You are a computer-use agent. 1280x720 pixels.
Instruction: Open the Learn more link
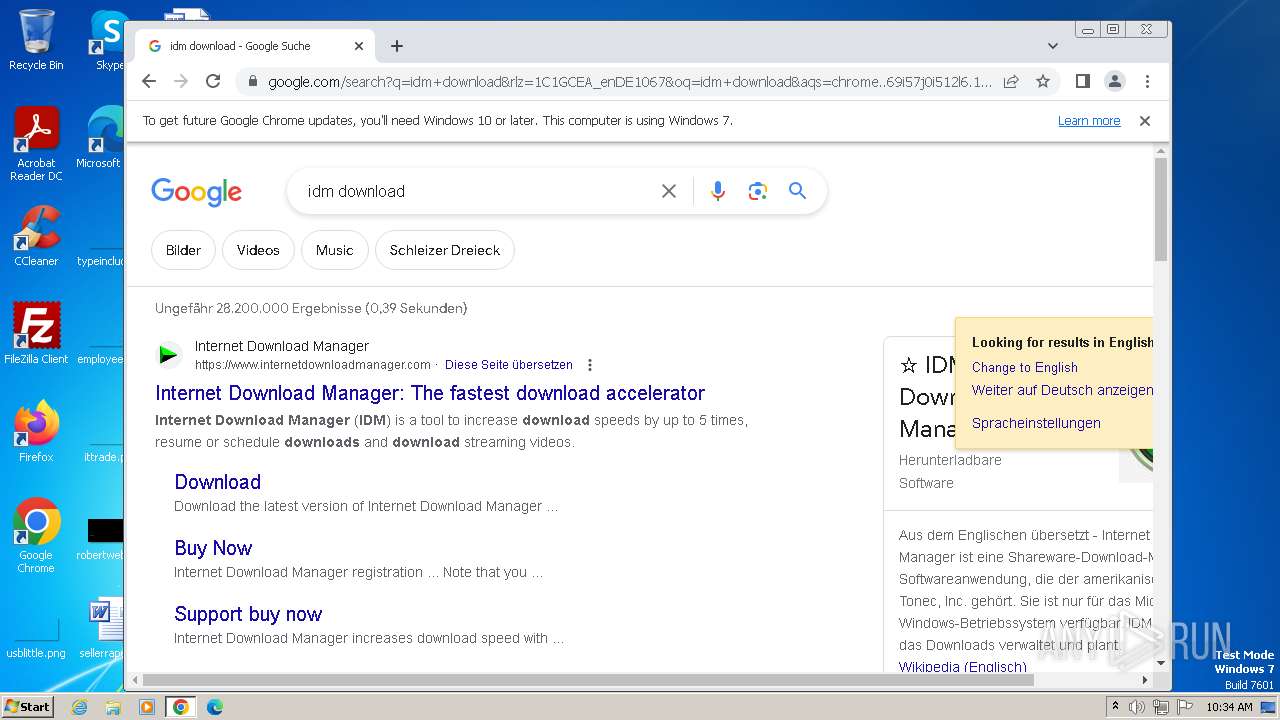(x=1089, y=121)
